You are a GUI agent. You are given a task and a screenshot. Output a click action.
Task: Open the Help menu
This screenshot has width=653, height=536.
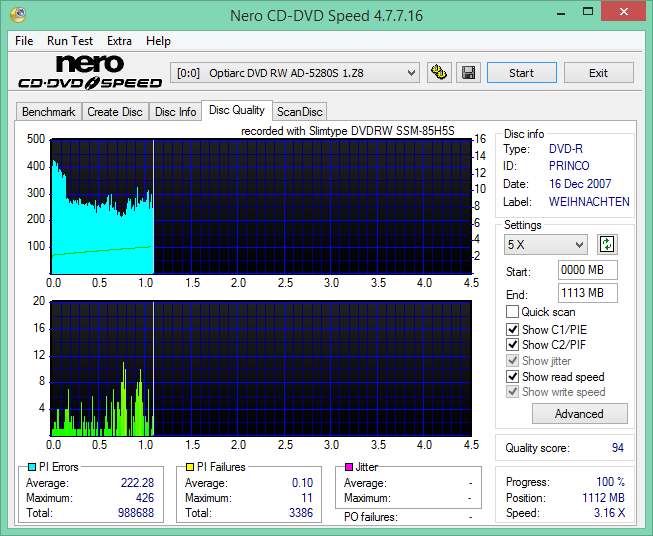[x=158, y=41]
